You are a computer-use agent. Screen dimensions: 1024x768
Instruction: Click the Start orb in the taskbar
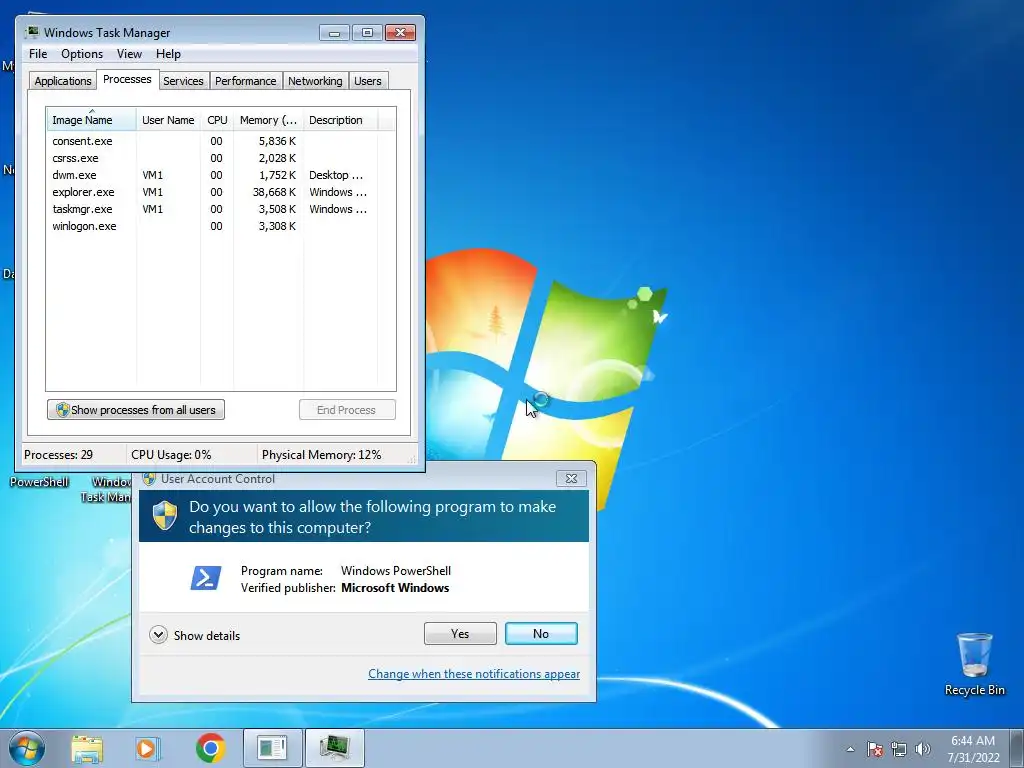point(27,748)
